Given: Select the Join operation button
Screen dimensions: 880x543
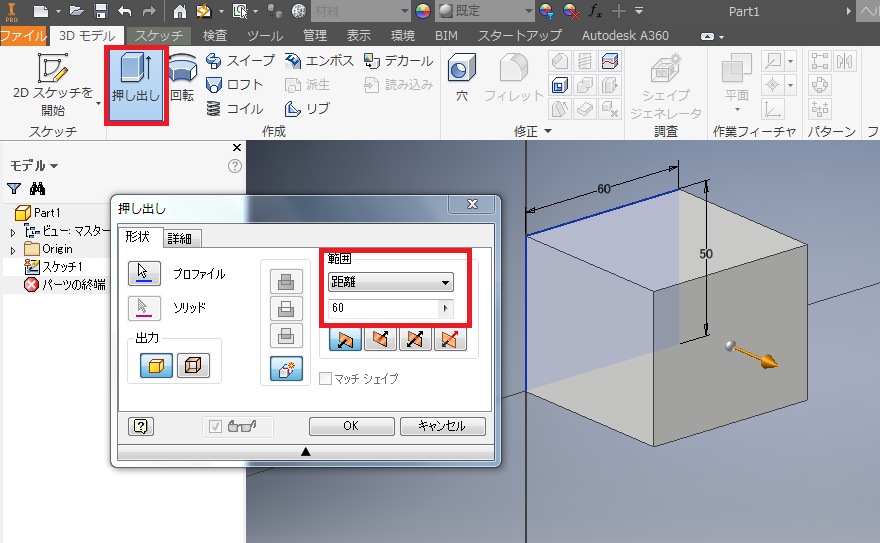Looking at the screenshot, I should pyautogui.click(x=286, y=282).
